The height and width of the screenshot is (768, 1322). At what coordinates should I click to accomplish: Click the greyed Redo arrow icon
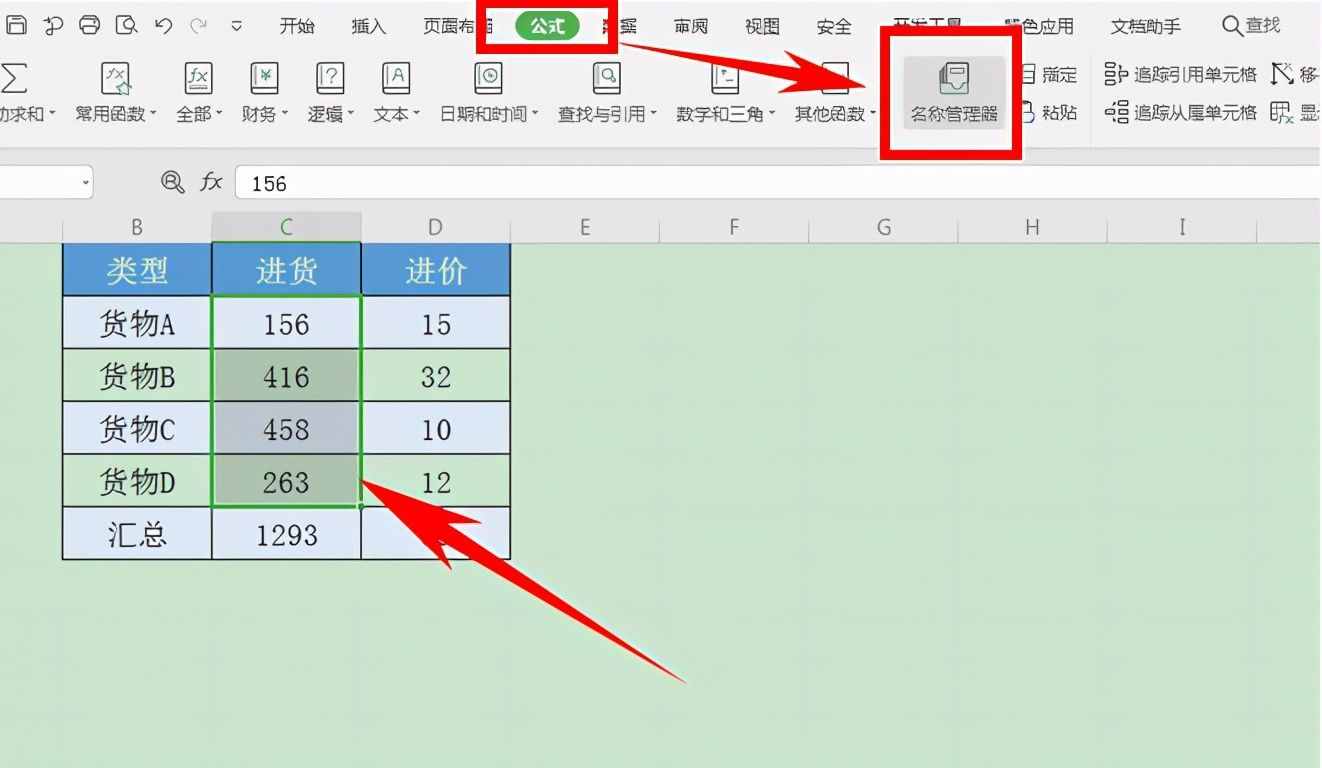pyautogui.click(x=198, y=25)
